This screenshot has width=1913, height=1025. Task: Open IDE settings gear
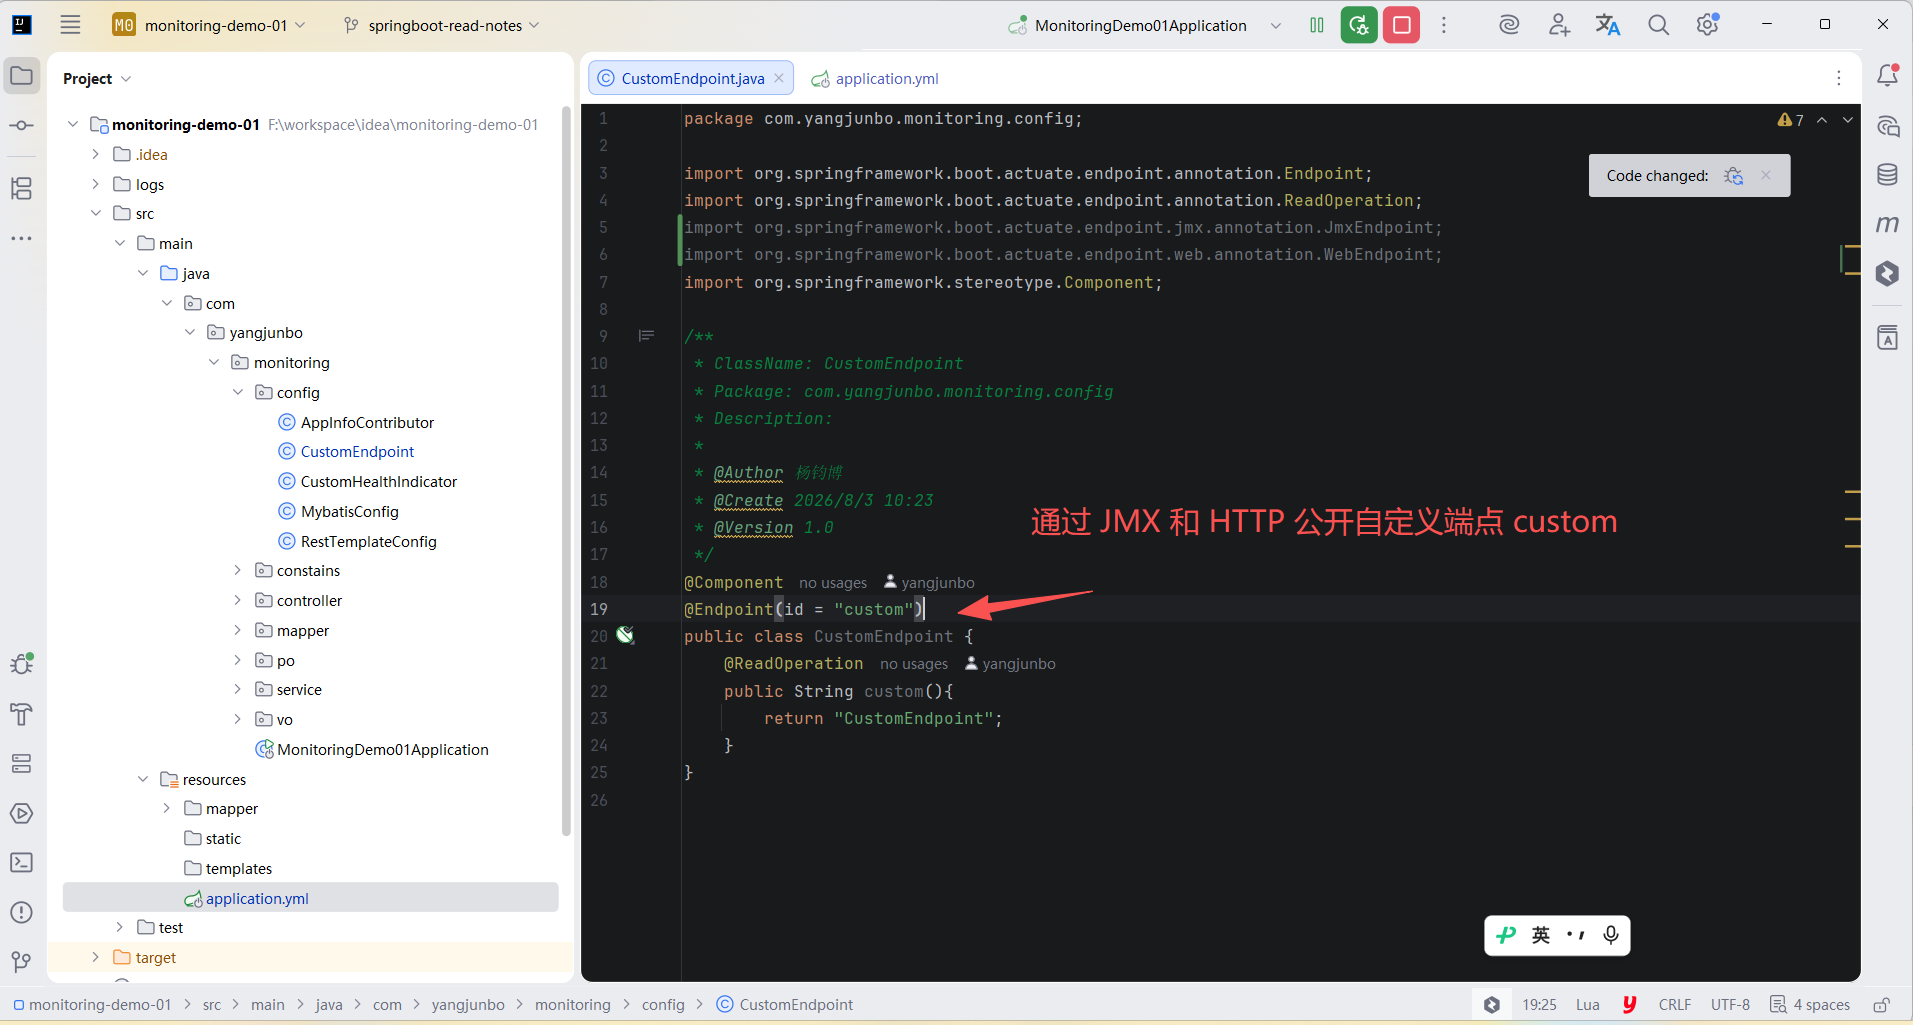click(x=1708, y=25)
